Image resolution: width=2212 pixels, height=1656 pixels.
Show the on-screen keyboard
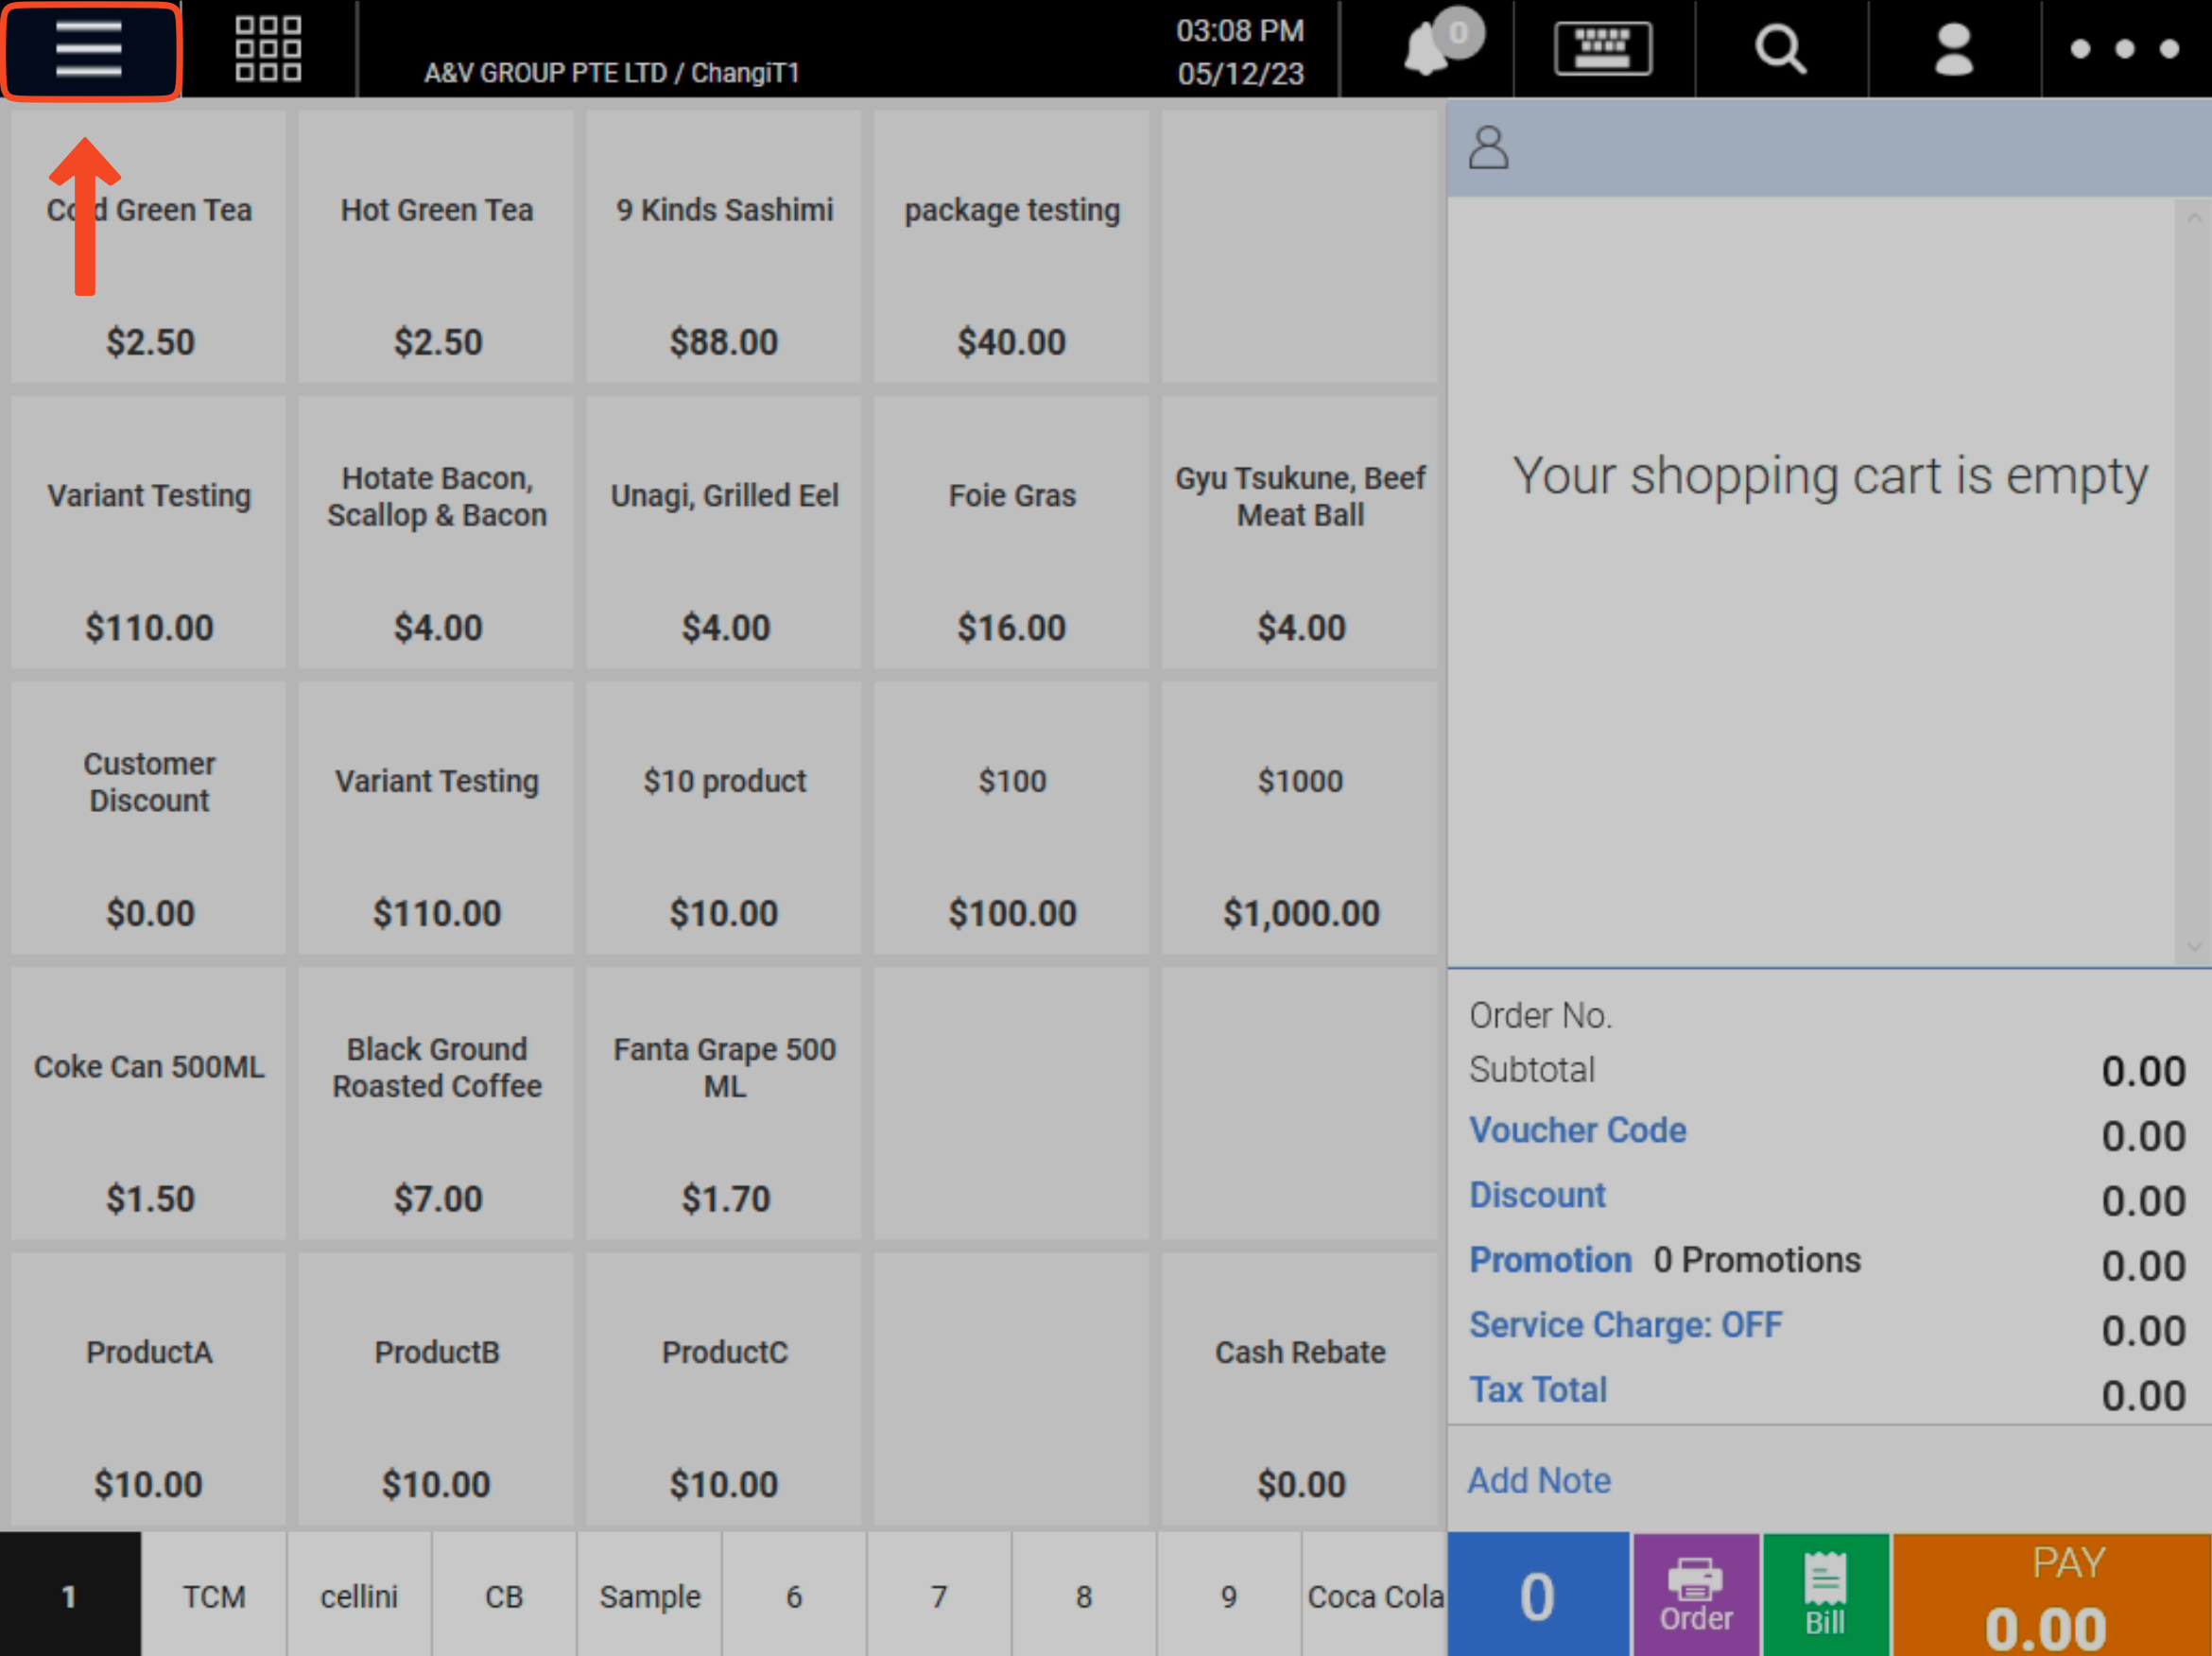coord(1603,49)
